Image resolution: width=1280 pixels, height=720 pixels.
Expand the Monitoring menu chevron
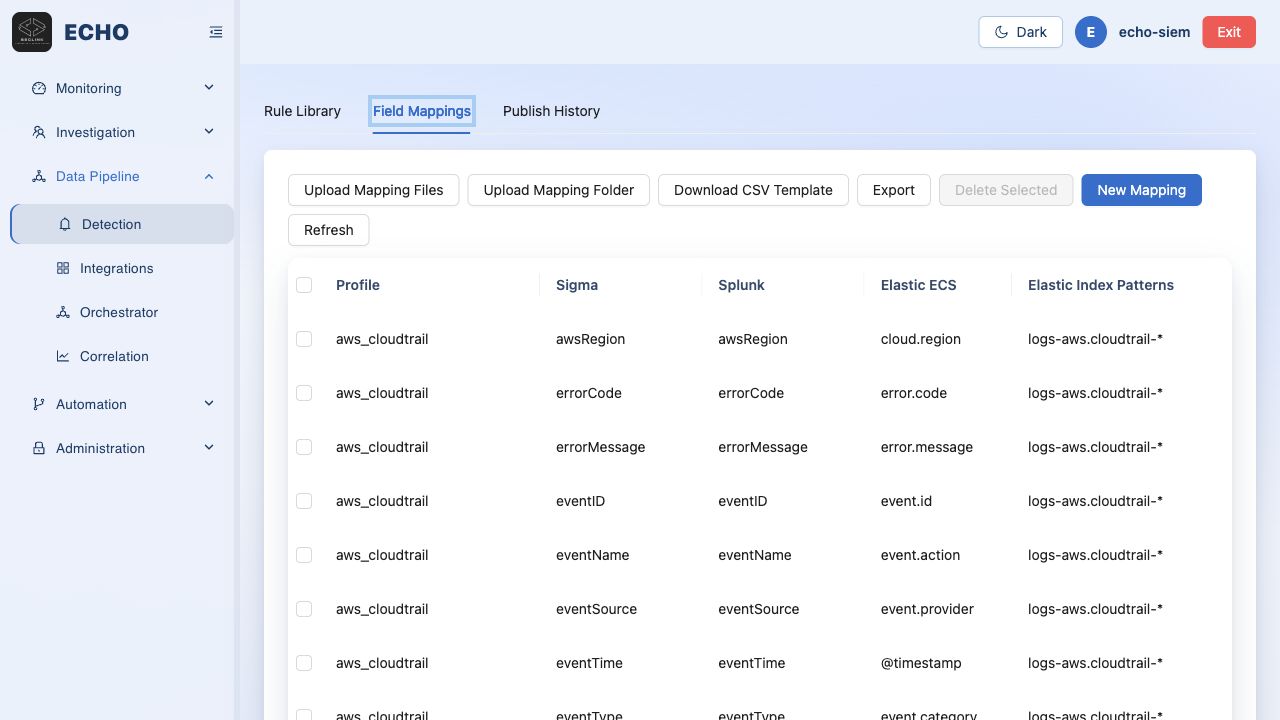pyautogui.click(x=209, y=88)
